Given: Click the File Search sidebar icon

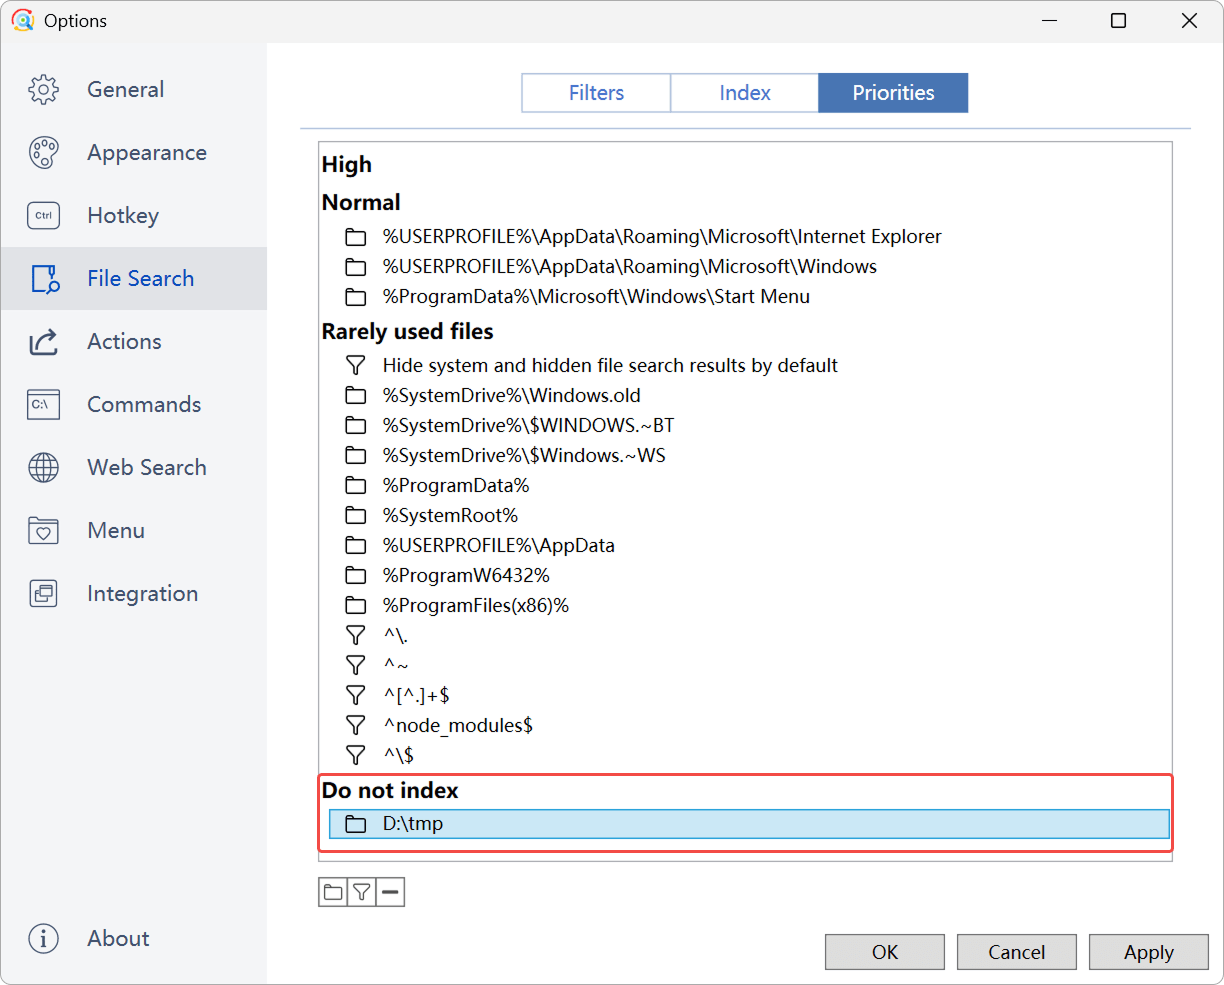Looking at the screenshot, I should pos(45,279).
